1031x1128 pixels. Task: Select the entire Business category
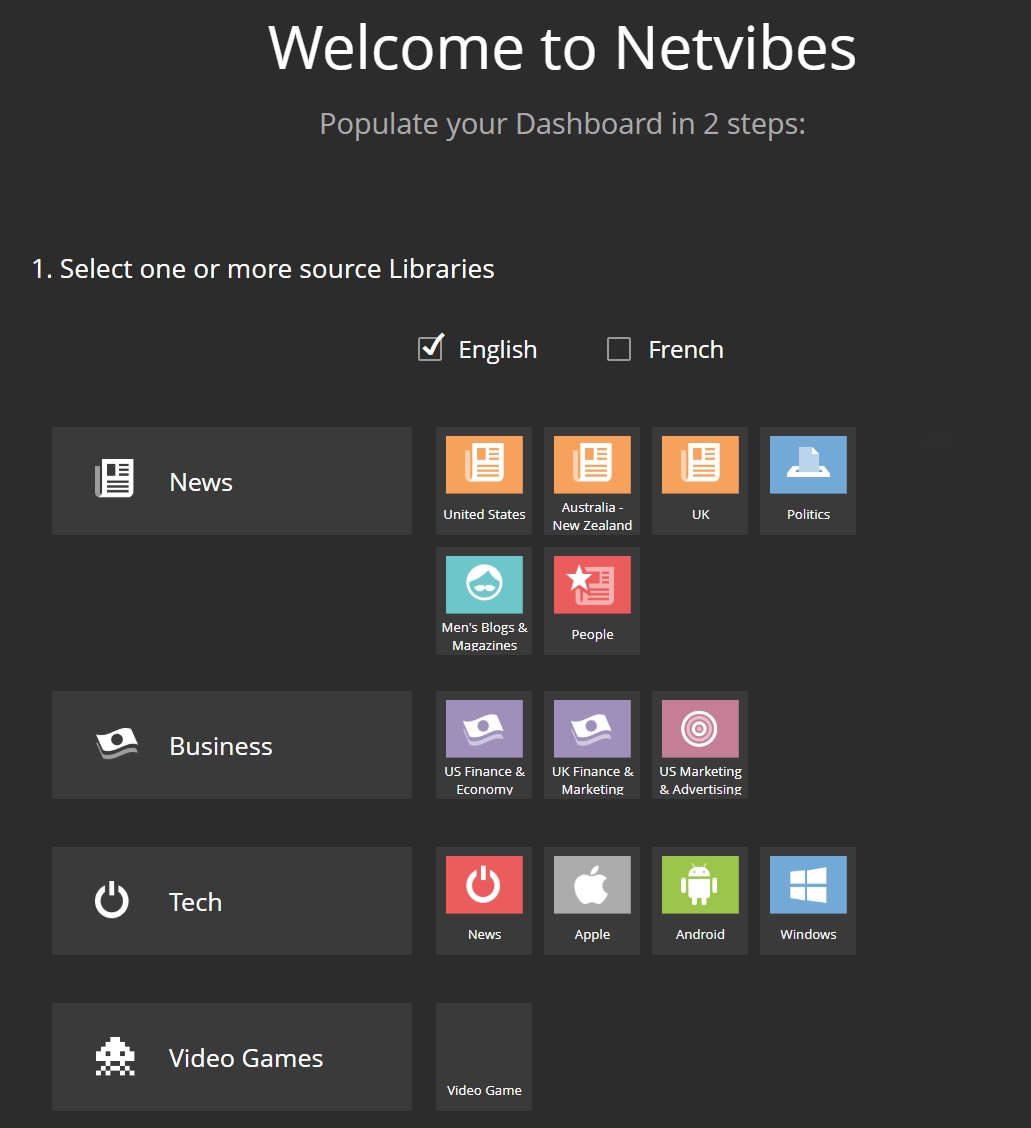coord(232,745)
